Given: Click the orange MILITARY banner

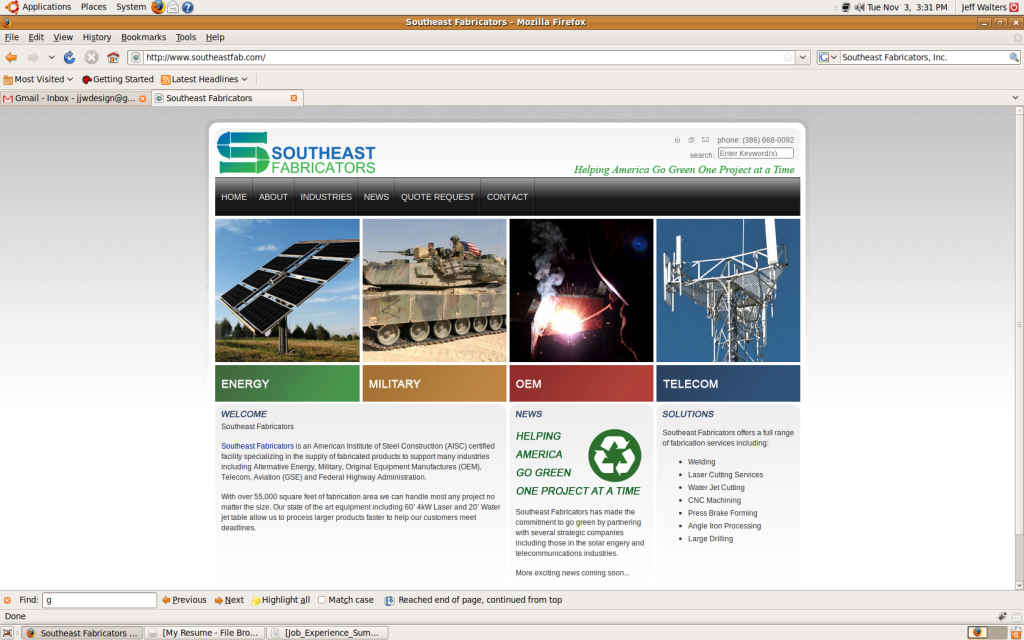Looking at the screenshot, I should pos(434,383).
